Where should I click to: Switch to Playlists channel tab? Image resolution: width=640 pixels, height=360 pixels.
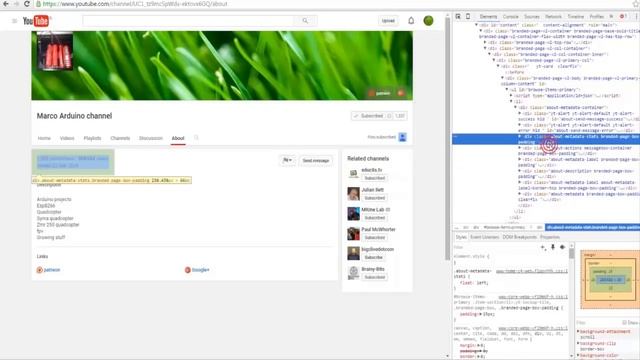[92, 138]
